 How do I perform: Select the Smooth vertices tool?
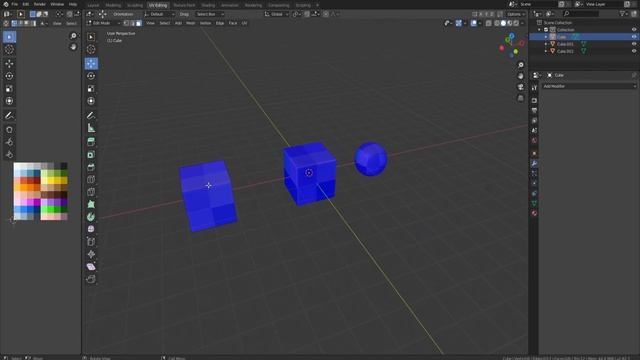click(91, 229)
